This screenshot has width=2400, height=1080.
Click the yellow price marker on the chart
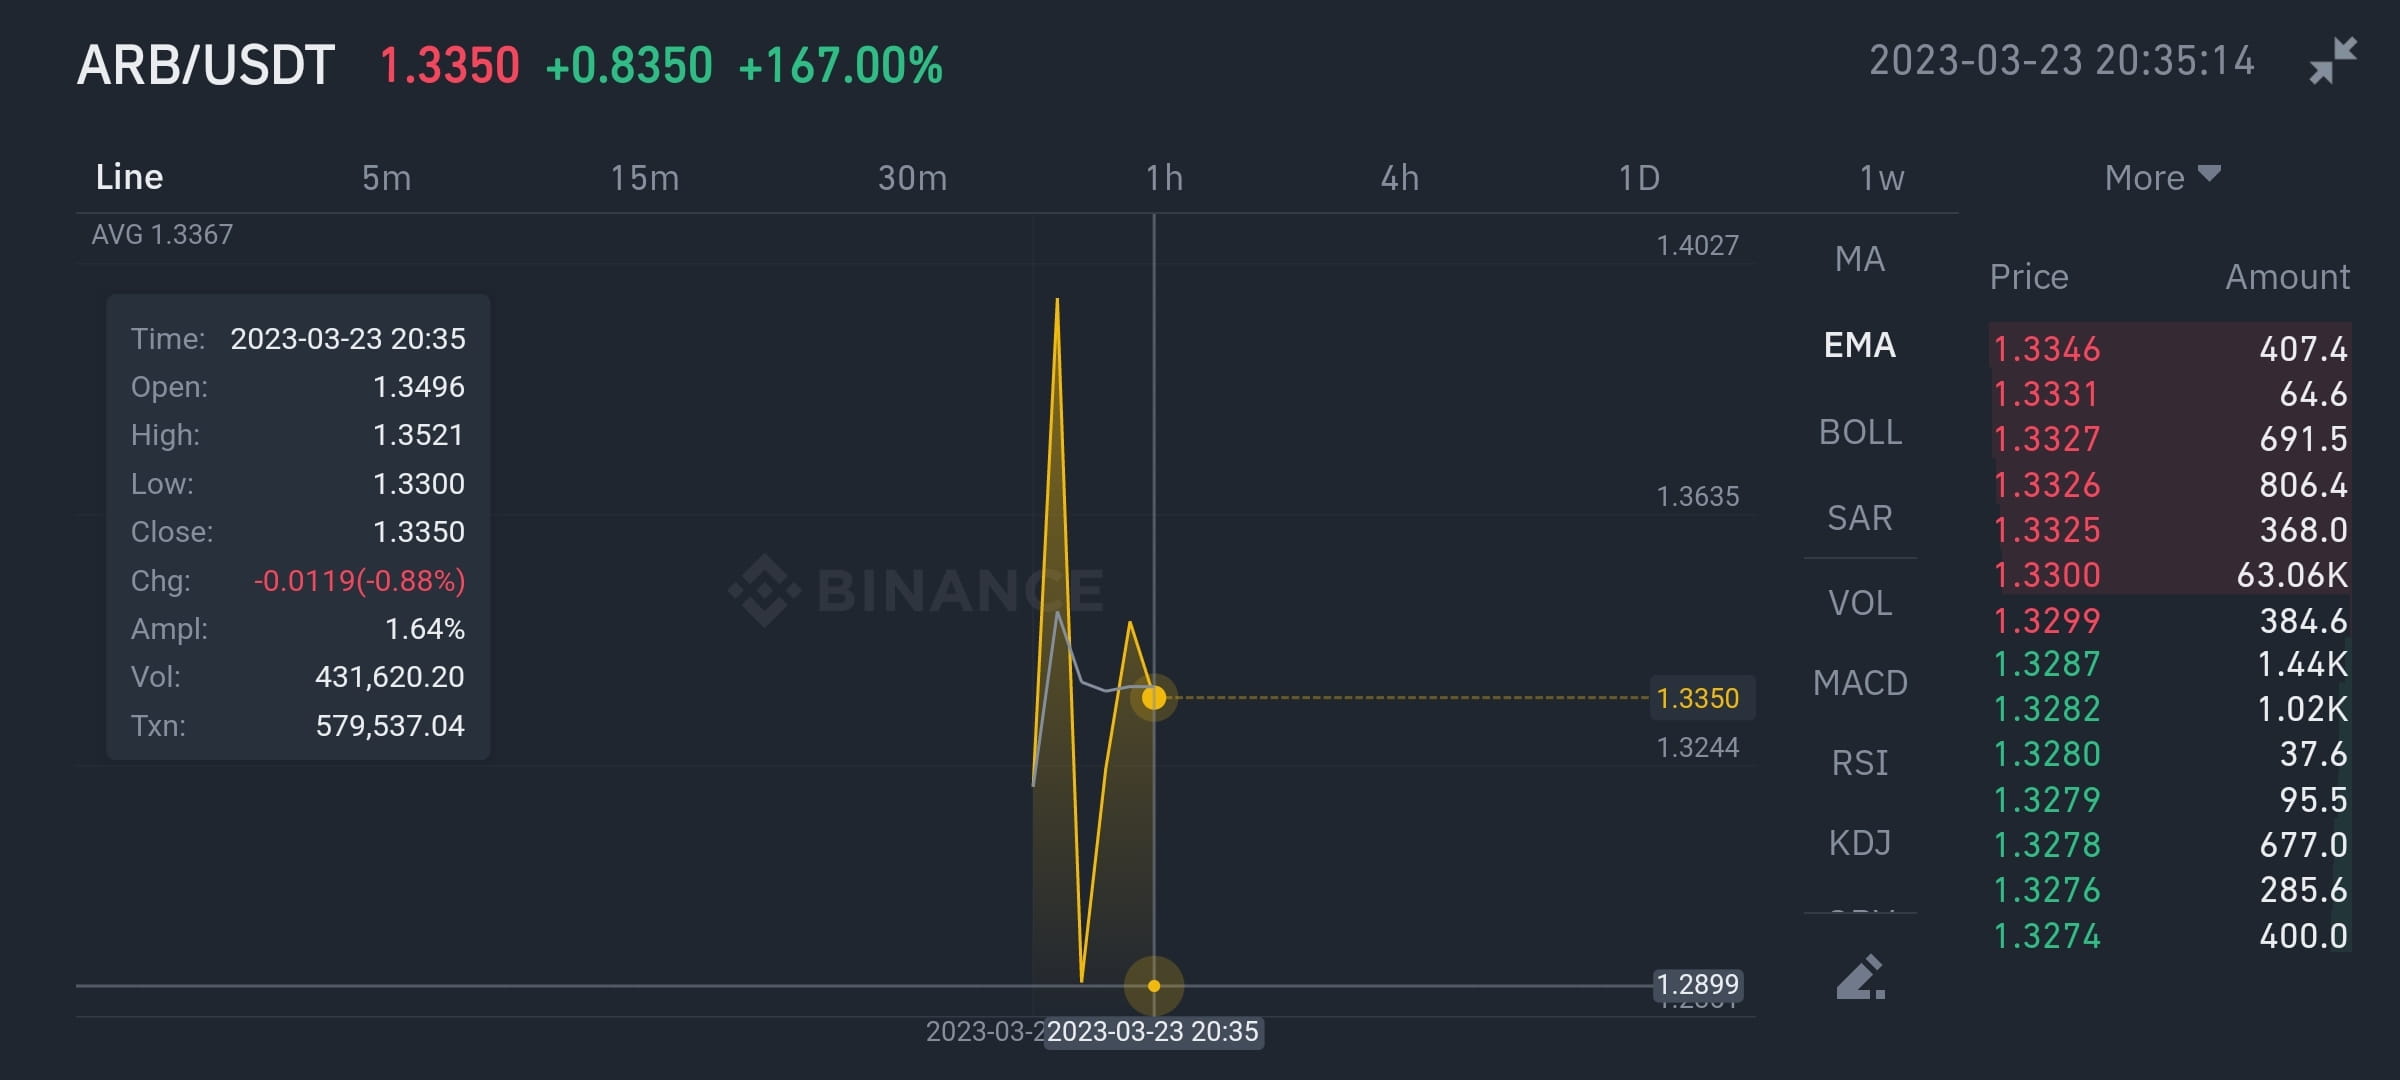[1155, 698]
